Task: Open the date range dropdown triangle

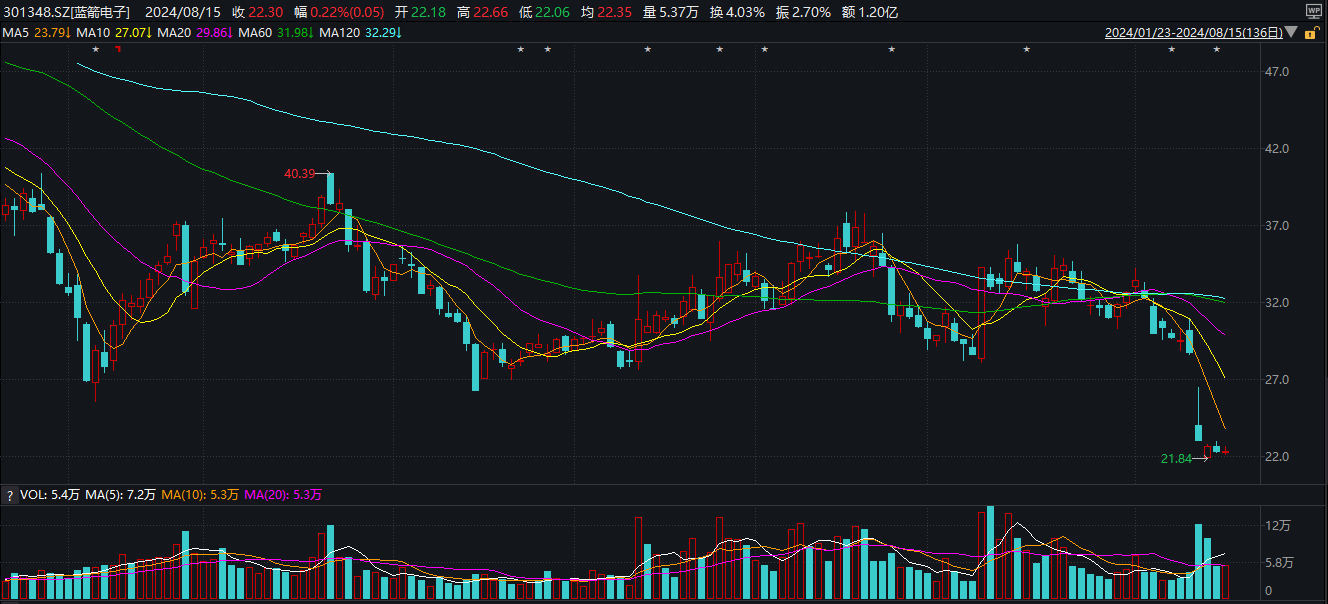Action: tap(1291, 33)
